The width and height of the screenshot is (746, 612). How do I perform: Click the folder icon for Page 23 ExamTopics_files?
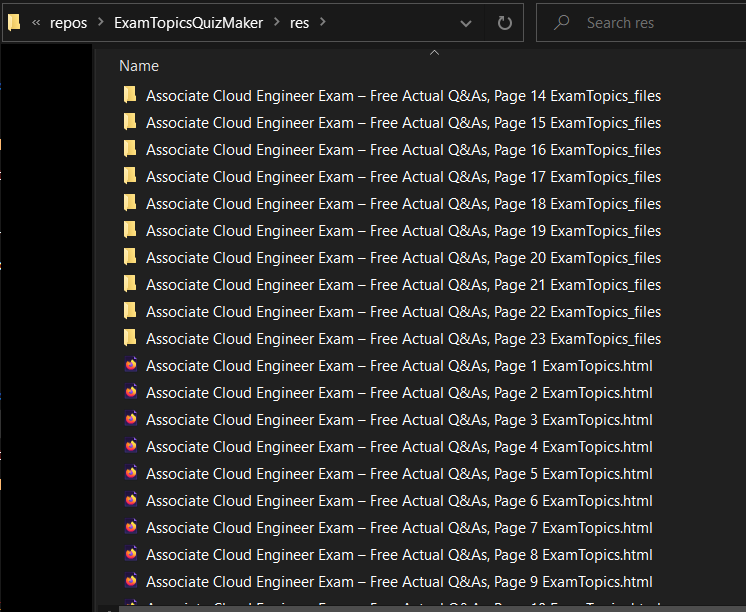pos(130,338)
